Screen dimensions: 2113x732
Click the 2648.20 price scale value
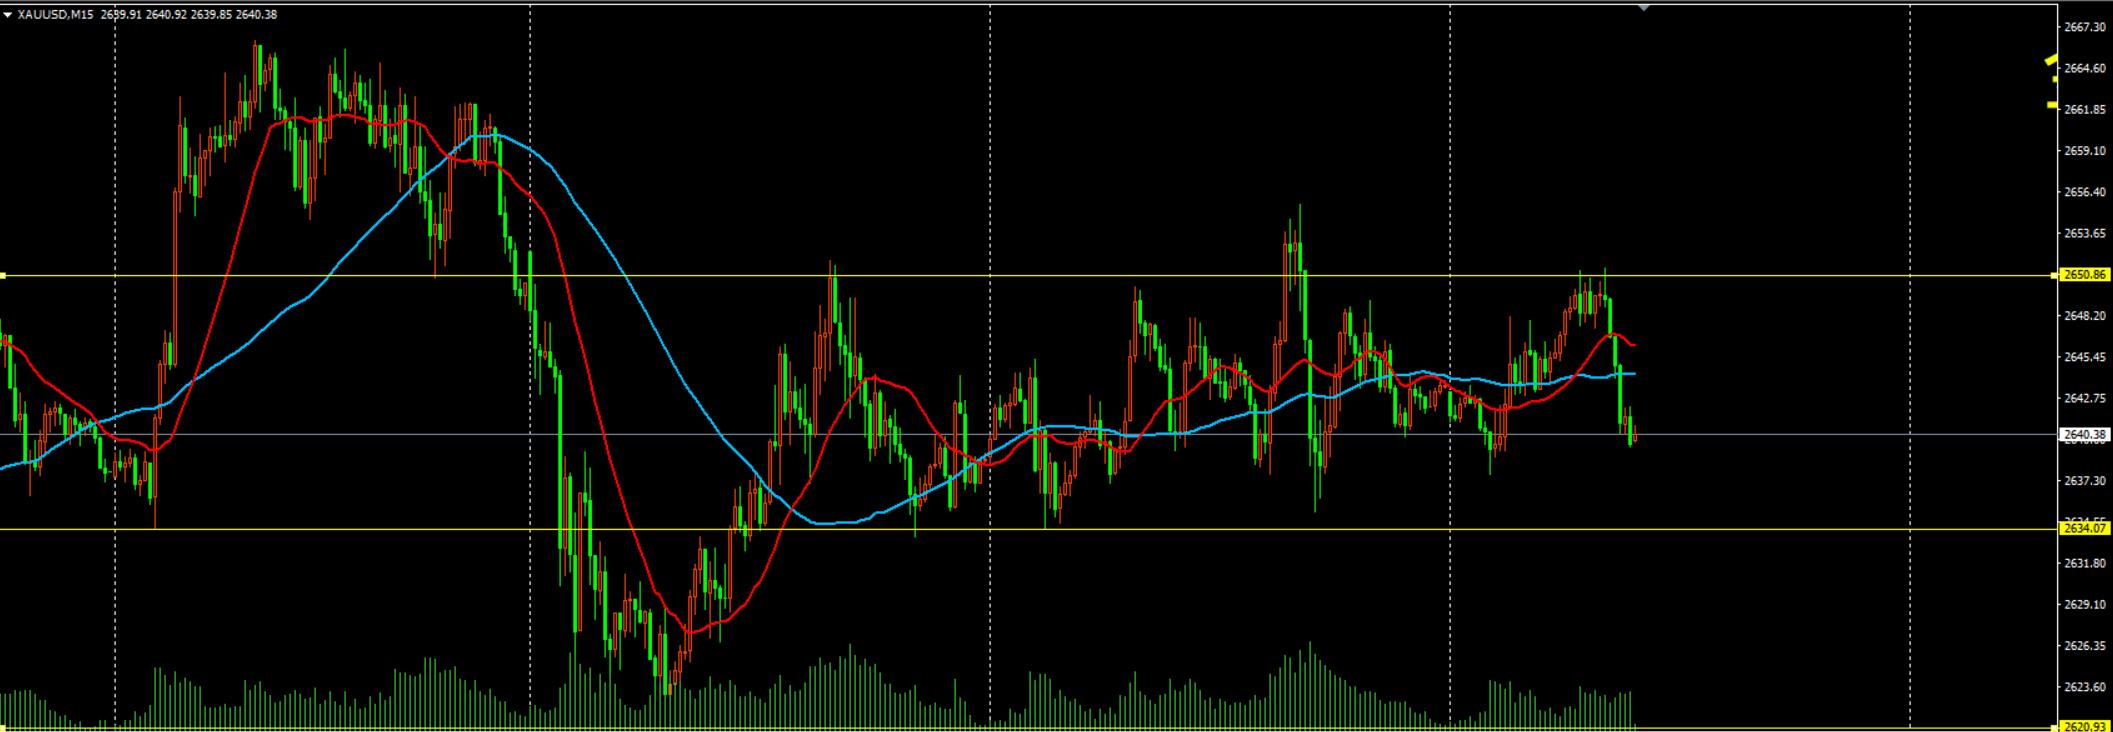pos(2085,316)
